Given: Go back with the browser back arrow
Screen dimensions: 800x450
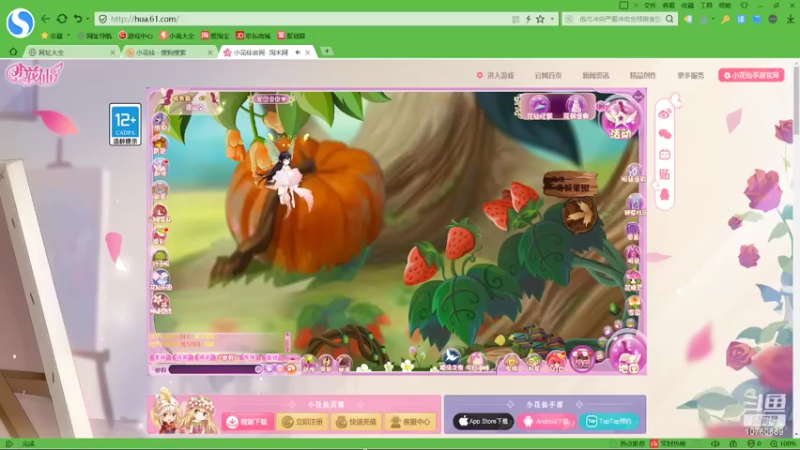Looking at the screenshot, I should (45, 19).
